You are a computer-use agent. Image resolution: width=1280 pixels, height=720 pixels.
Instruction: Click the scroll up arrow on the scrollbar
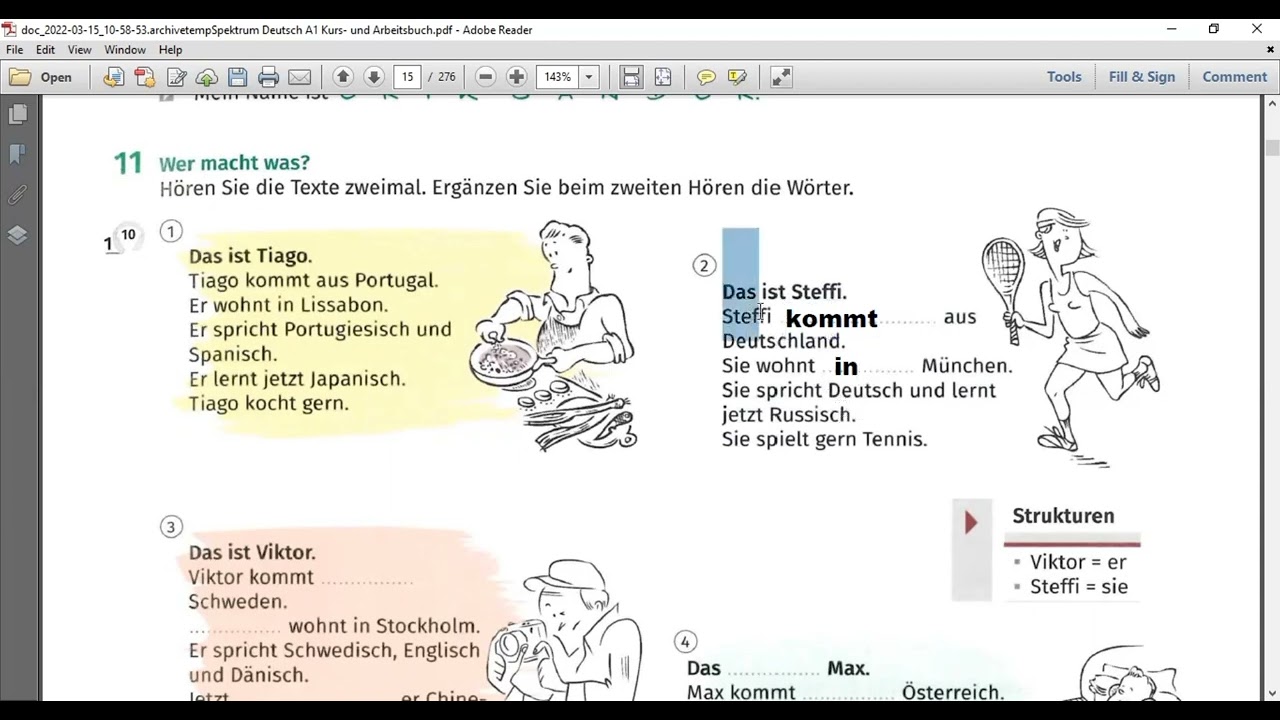coord(1272,103)
